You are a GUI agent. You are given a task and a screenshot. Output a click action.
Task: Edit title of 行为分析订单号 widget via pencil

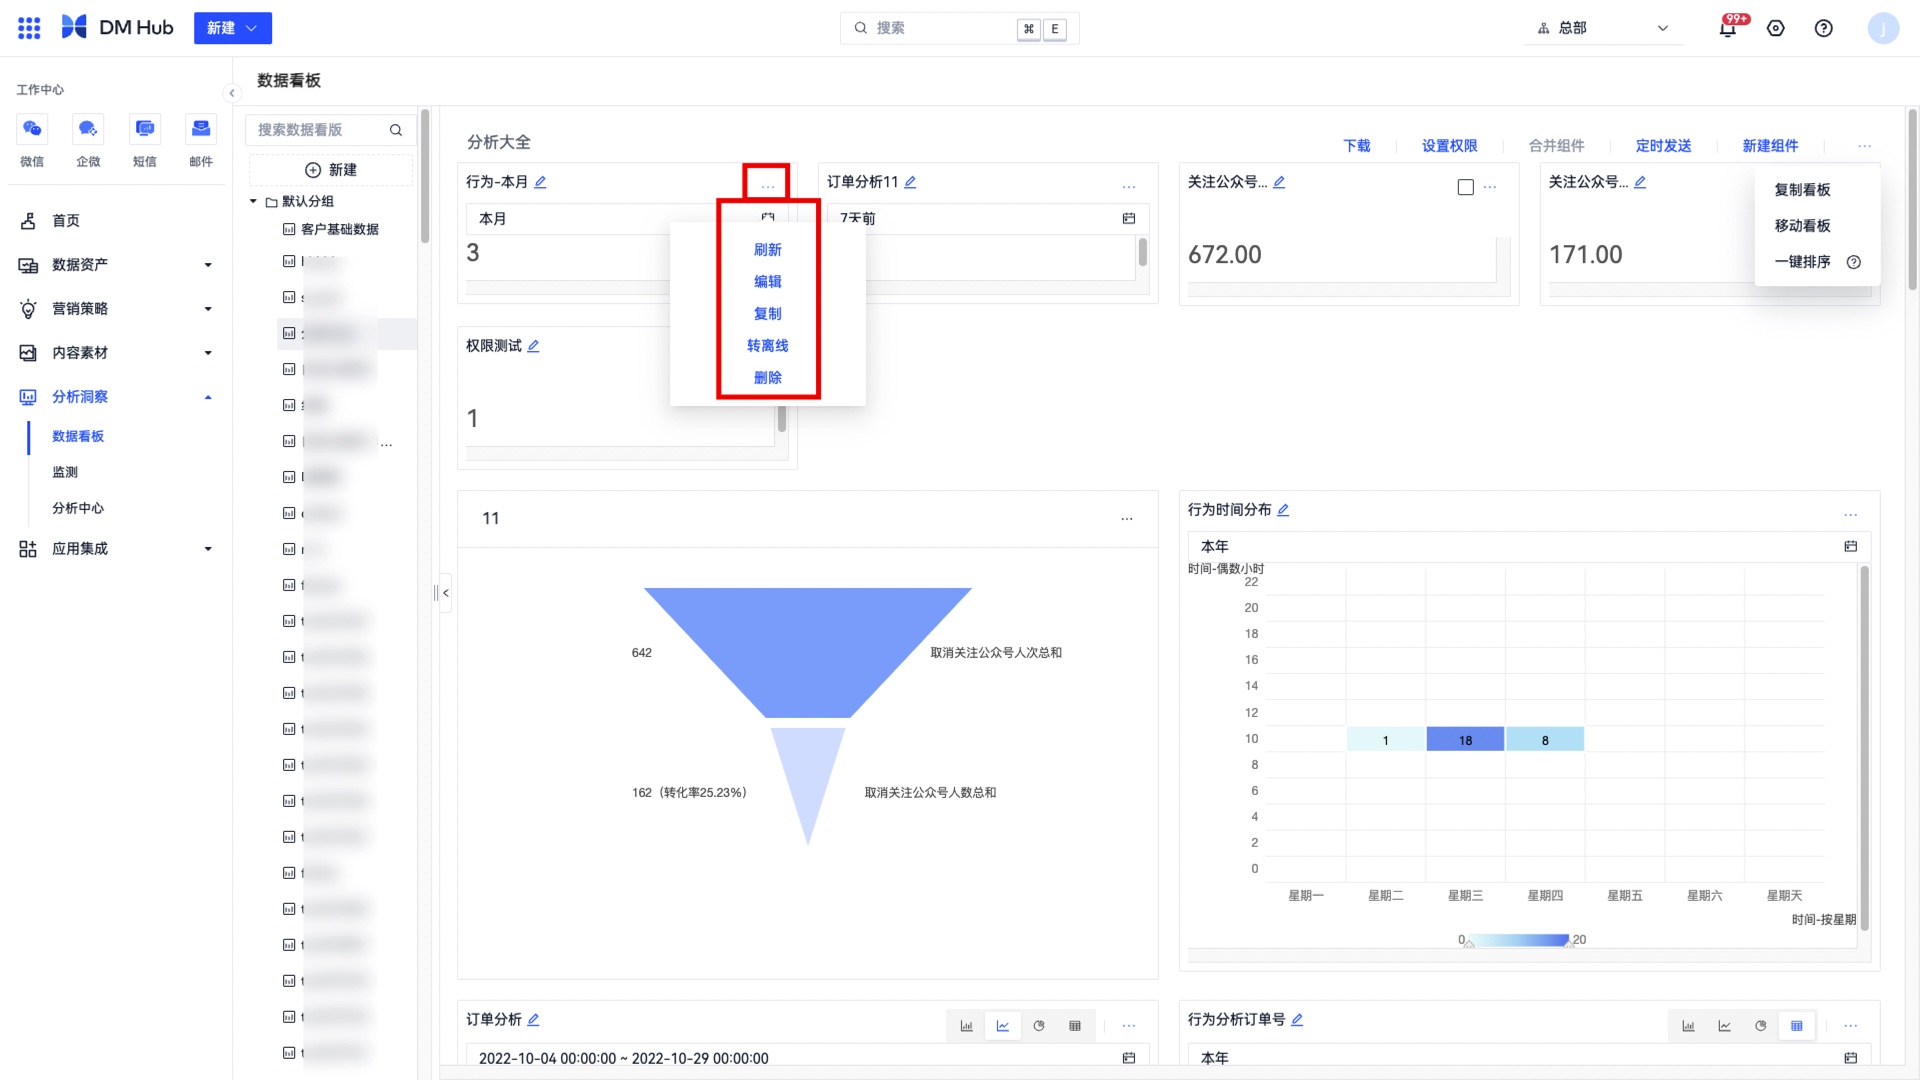[1297, 1020]
